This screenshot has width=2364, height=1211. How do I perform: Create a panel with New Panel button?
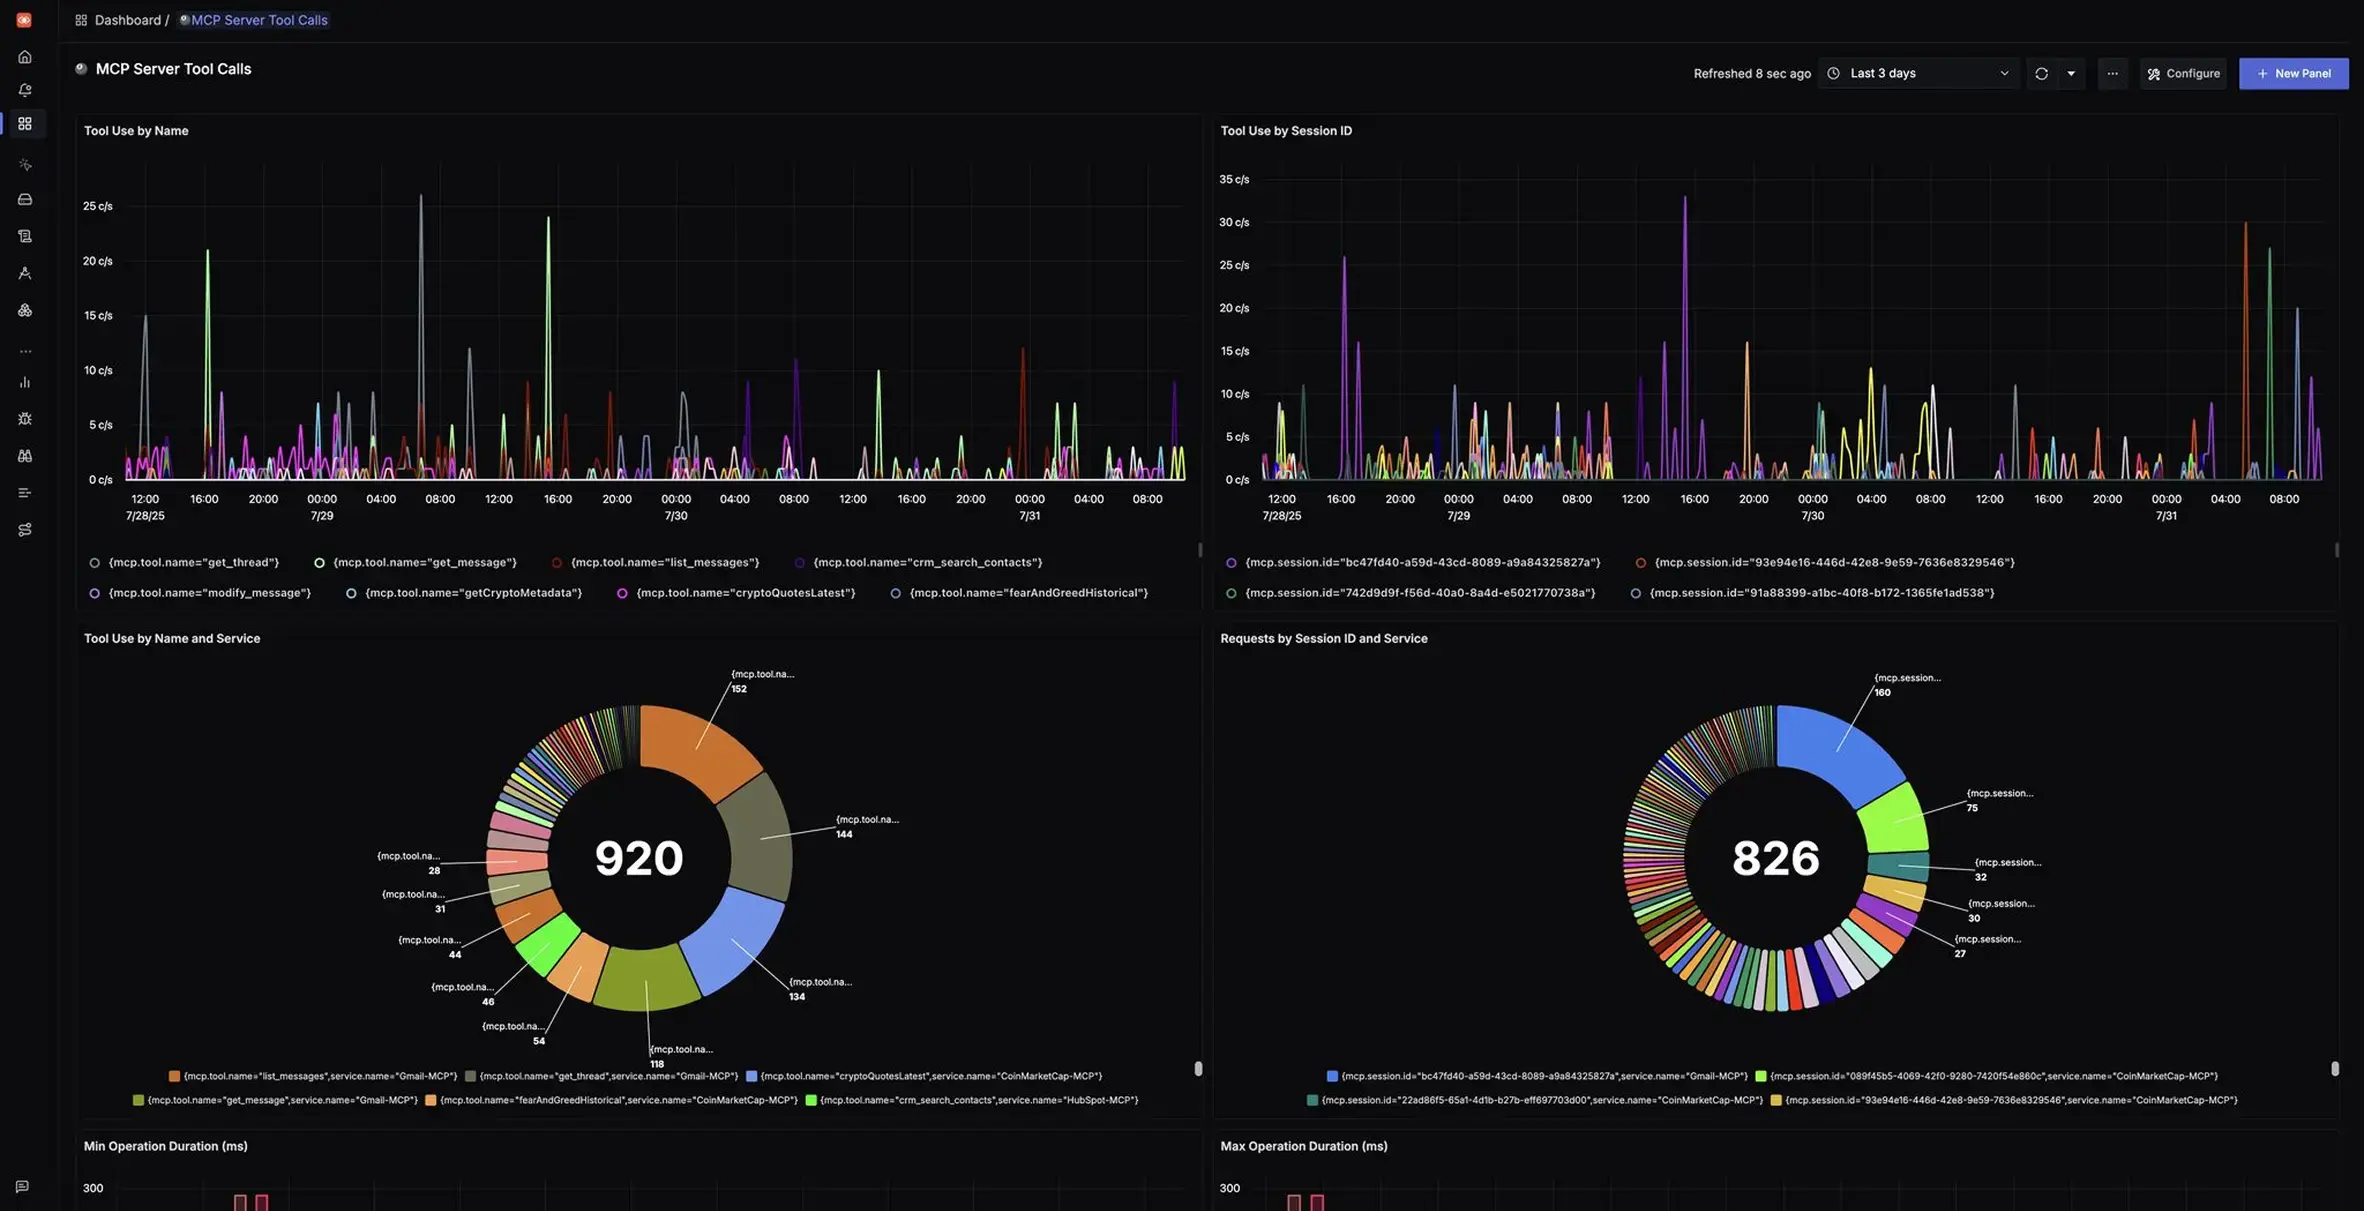[2293, 73]
